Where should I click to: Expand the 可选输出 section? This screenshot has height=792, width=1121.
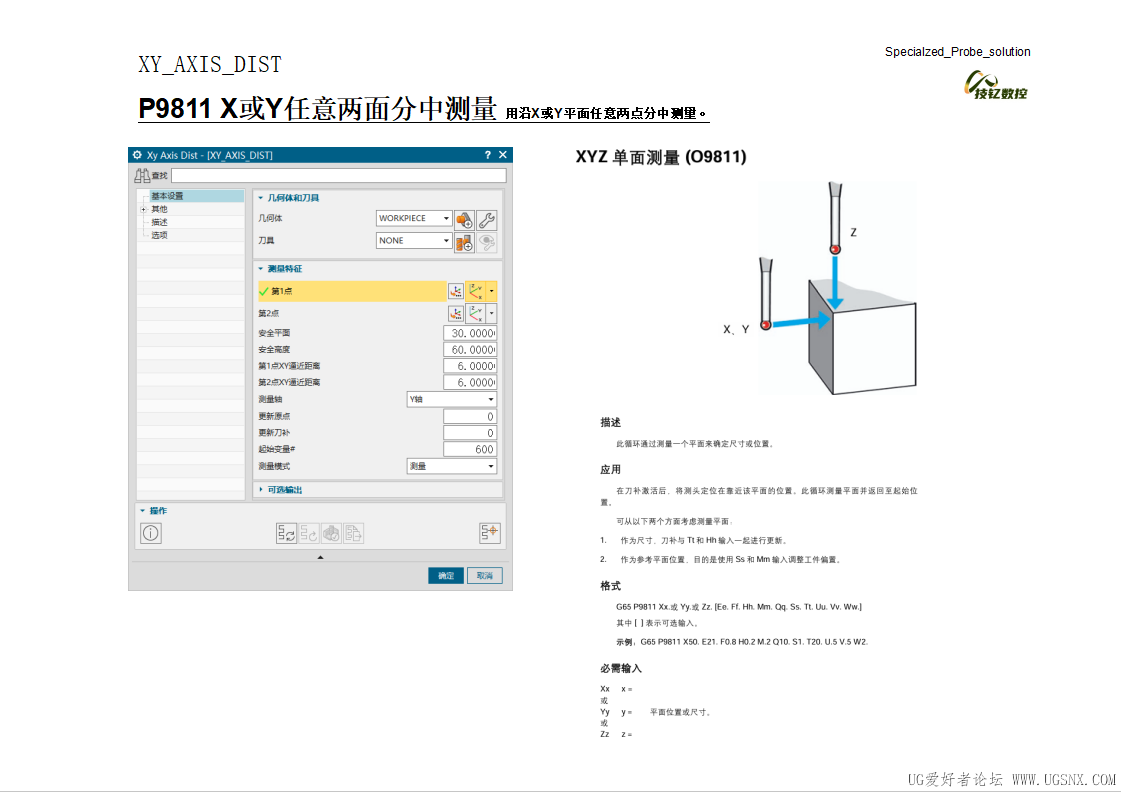260,490
